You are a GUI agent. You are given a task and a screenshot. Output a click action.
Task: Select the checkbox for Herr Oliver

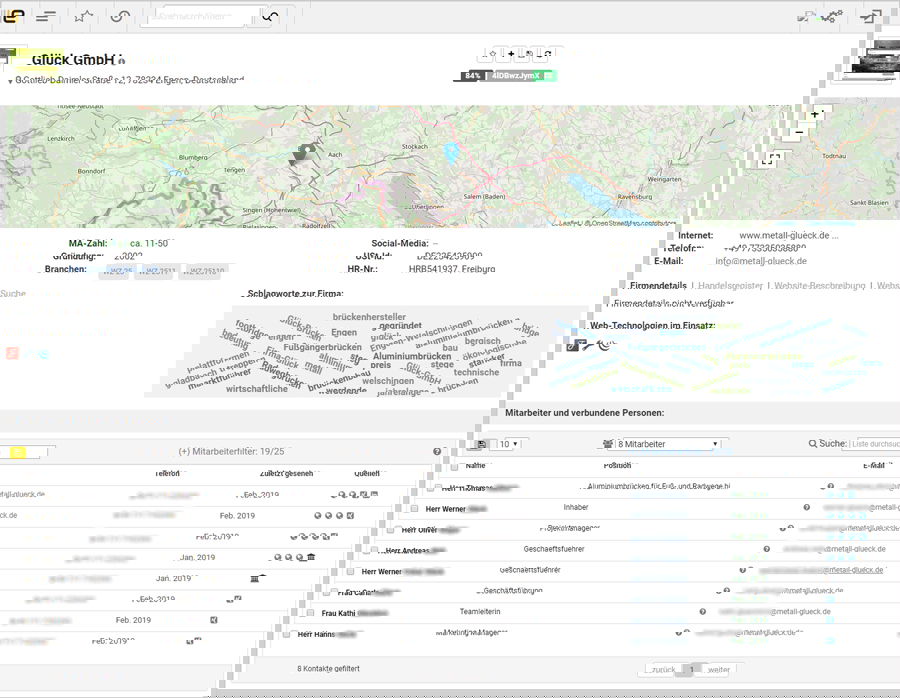391,530
